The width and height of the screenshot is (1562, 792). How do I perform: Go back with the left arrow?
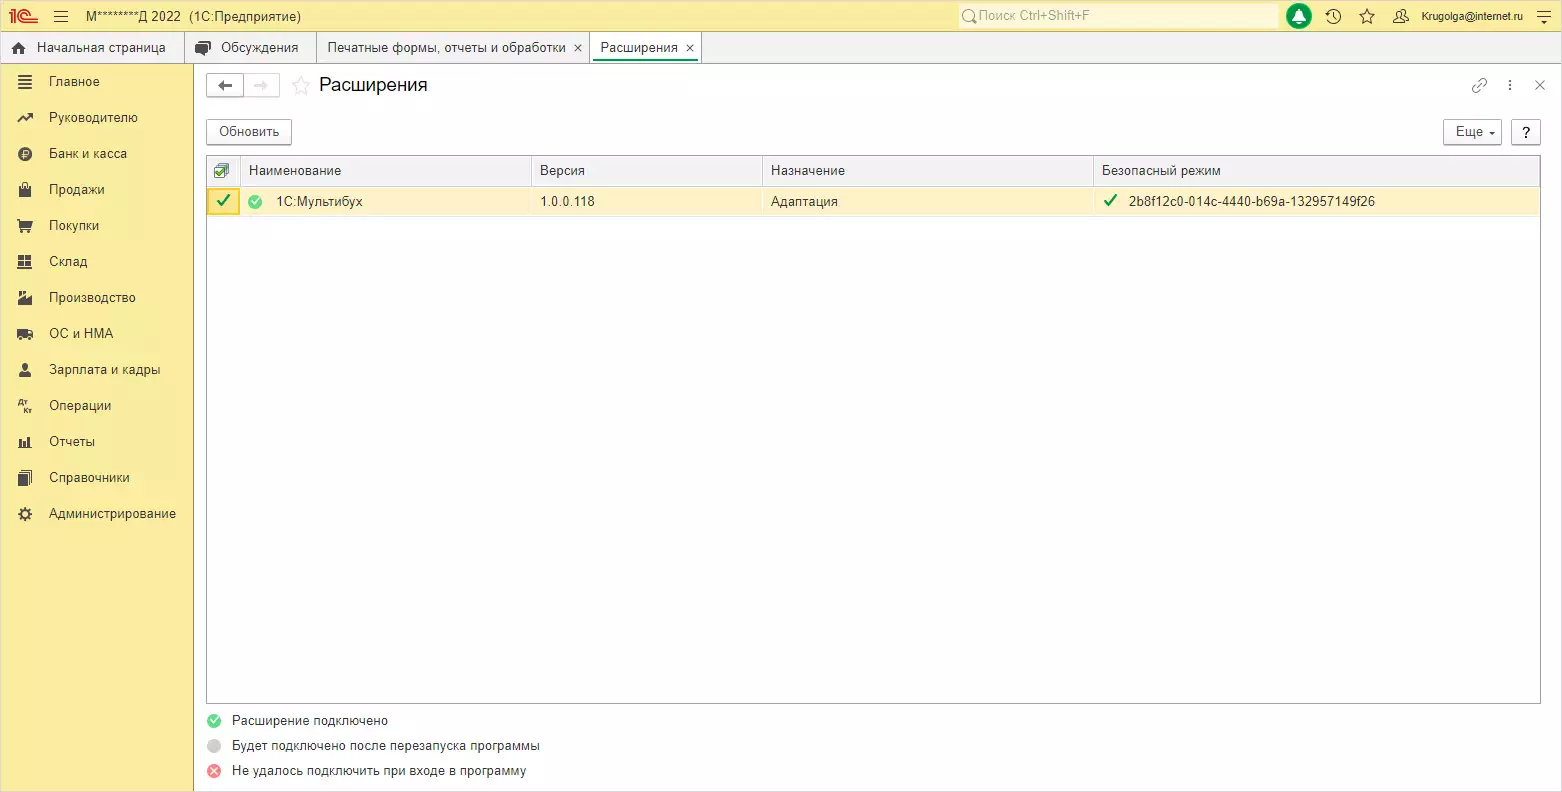pyautogui.click(x=225, y=86)
